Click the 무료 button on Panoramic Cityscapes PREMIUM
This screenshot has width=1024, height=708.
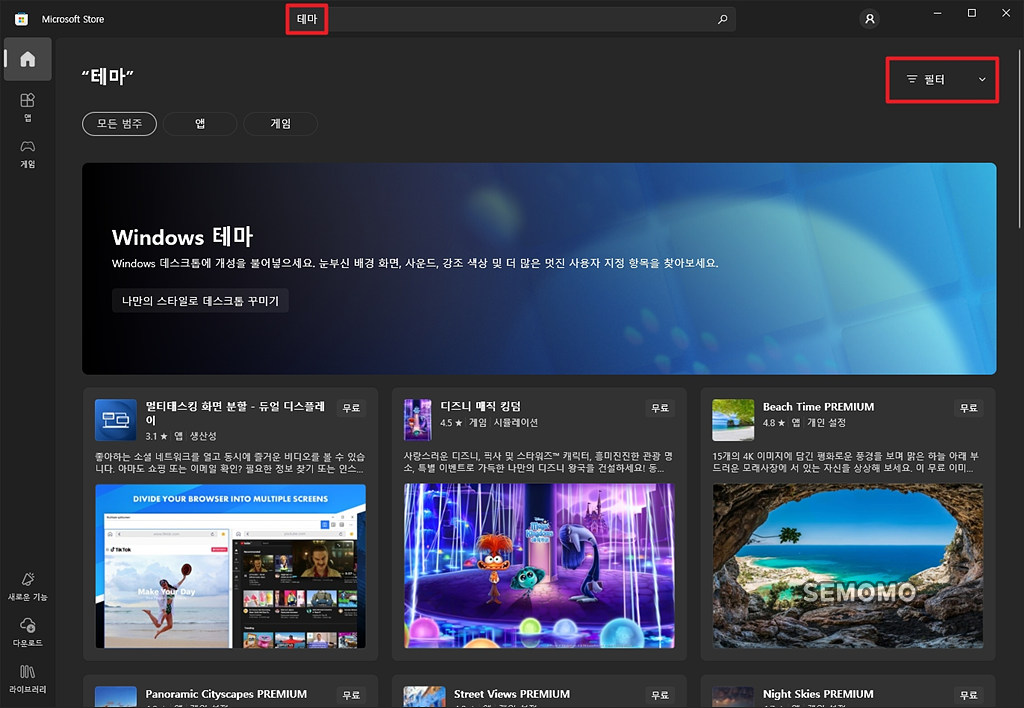coord(351,696)
